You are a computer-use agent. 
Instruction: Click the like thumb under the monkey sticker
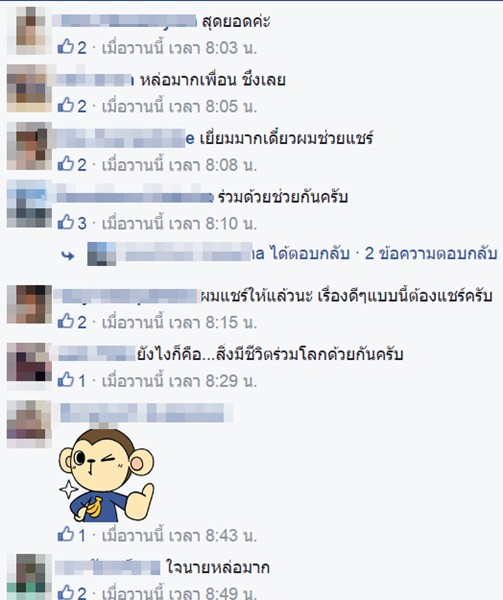pos(66,535)
